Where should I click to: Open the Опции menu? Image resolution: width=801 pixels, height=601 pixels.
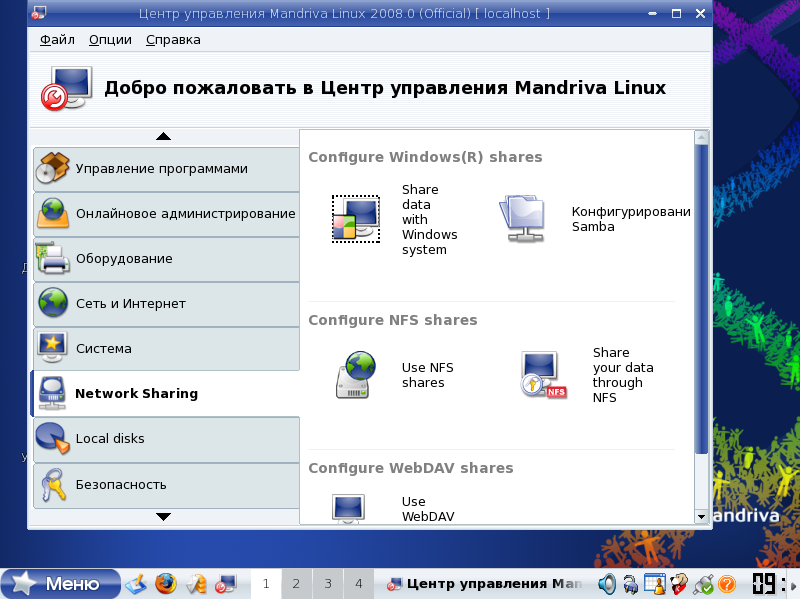point(110,40)
